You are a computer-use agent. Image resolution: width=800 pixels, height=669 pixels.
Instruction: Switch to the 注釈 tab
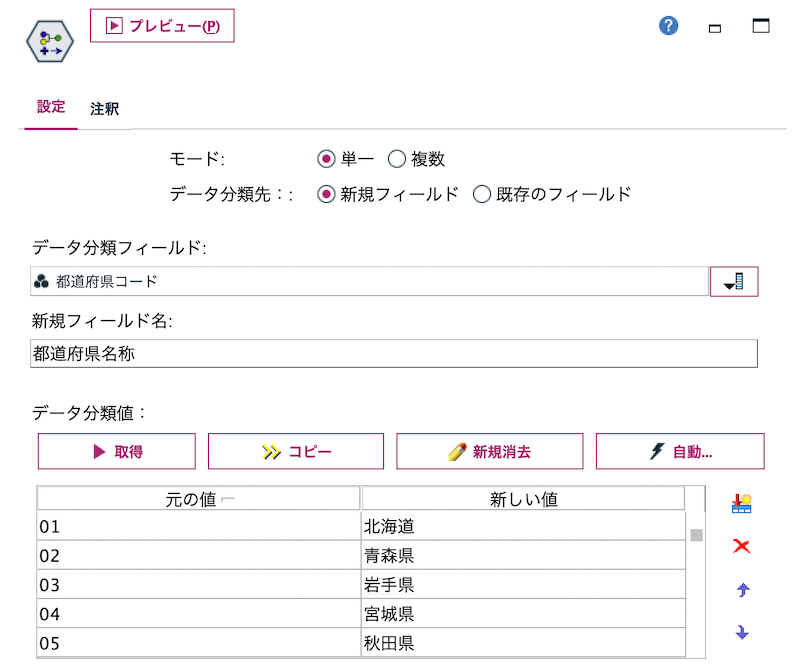pyautogui.click(x=105, y=109)
